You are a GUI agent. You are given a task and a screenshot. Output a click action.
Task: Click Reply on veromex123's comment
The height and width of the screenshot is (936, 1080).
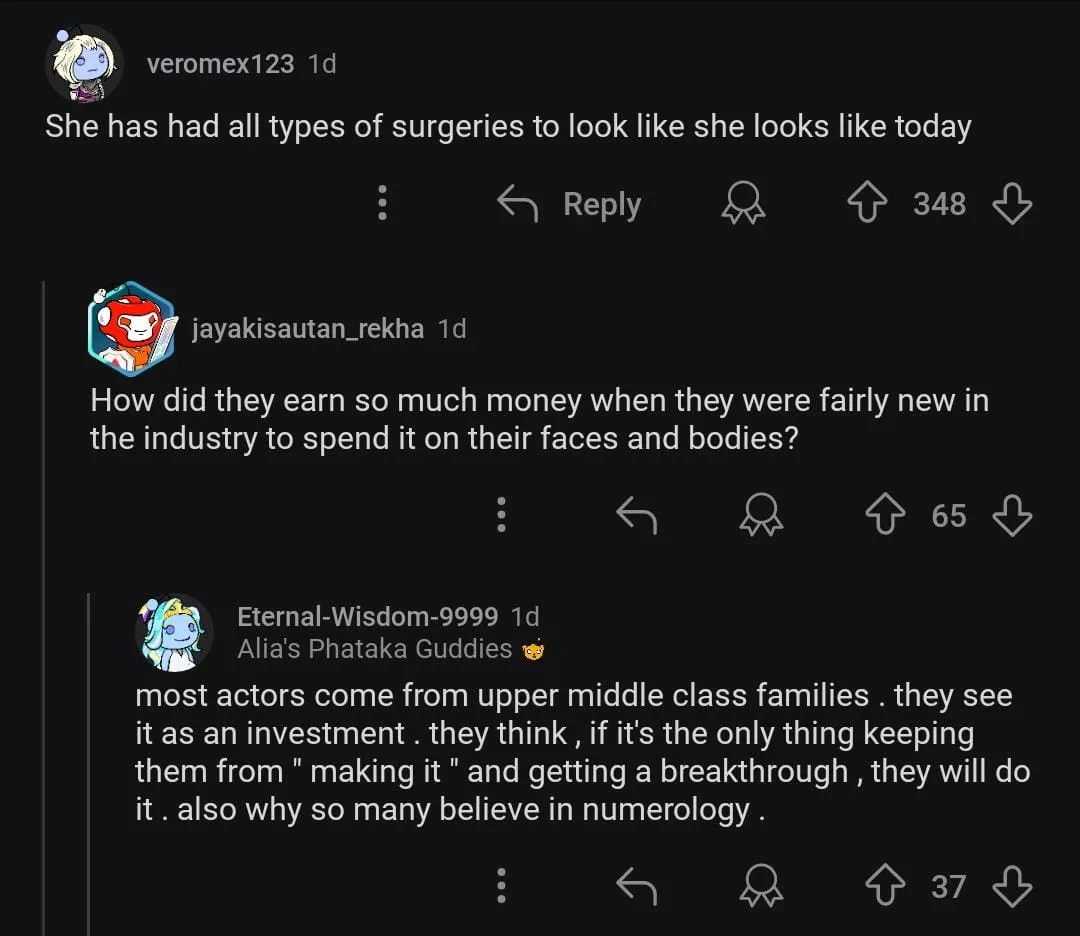[x=570, y=205]
